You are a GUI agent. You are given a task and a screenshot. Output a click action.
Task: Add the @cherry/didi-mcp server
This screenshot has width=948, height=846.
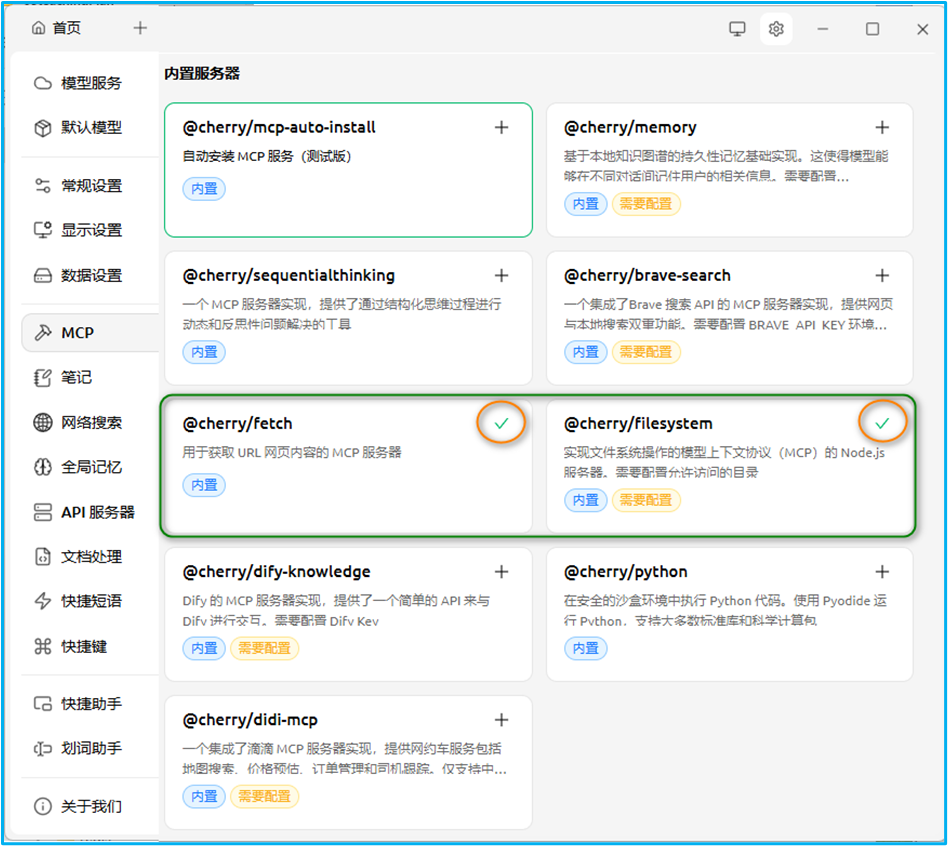point(501,720)
